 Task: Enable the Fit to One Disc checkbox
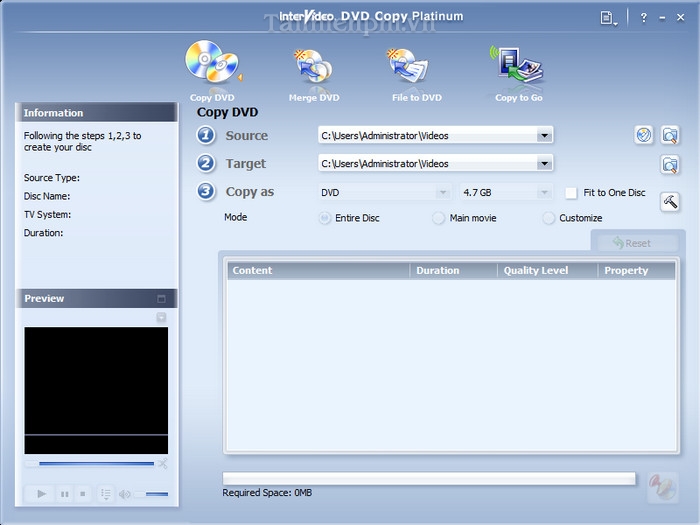coord(571,192)
